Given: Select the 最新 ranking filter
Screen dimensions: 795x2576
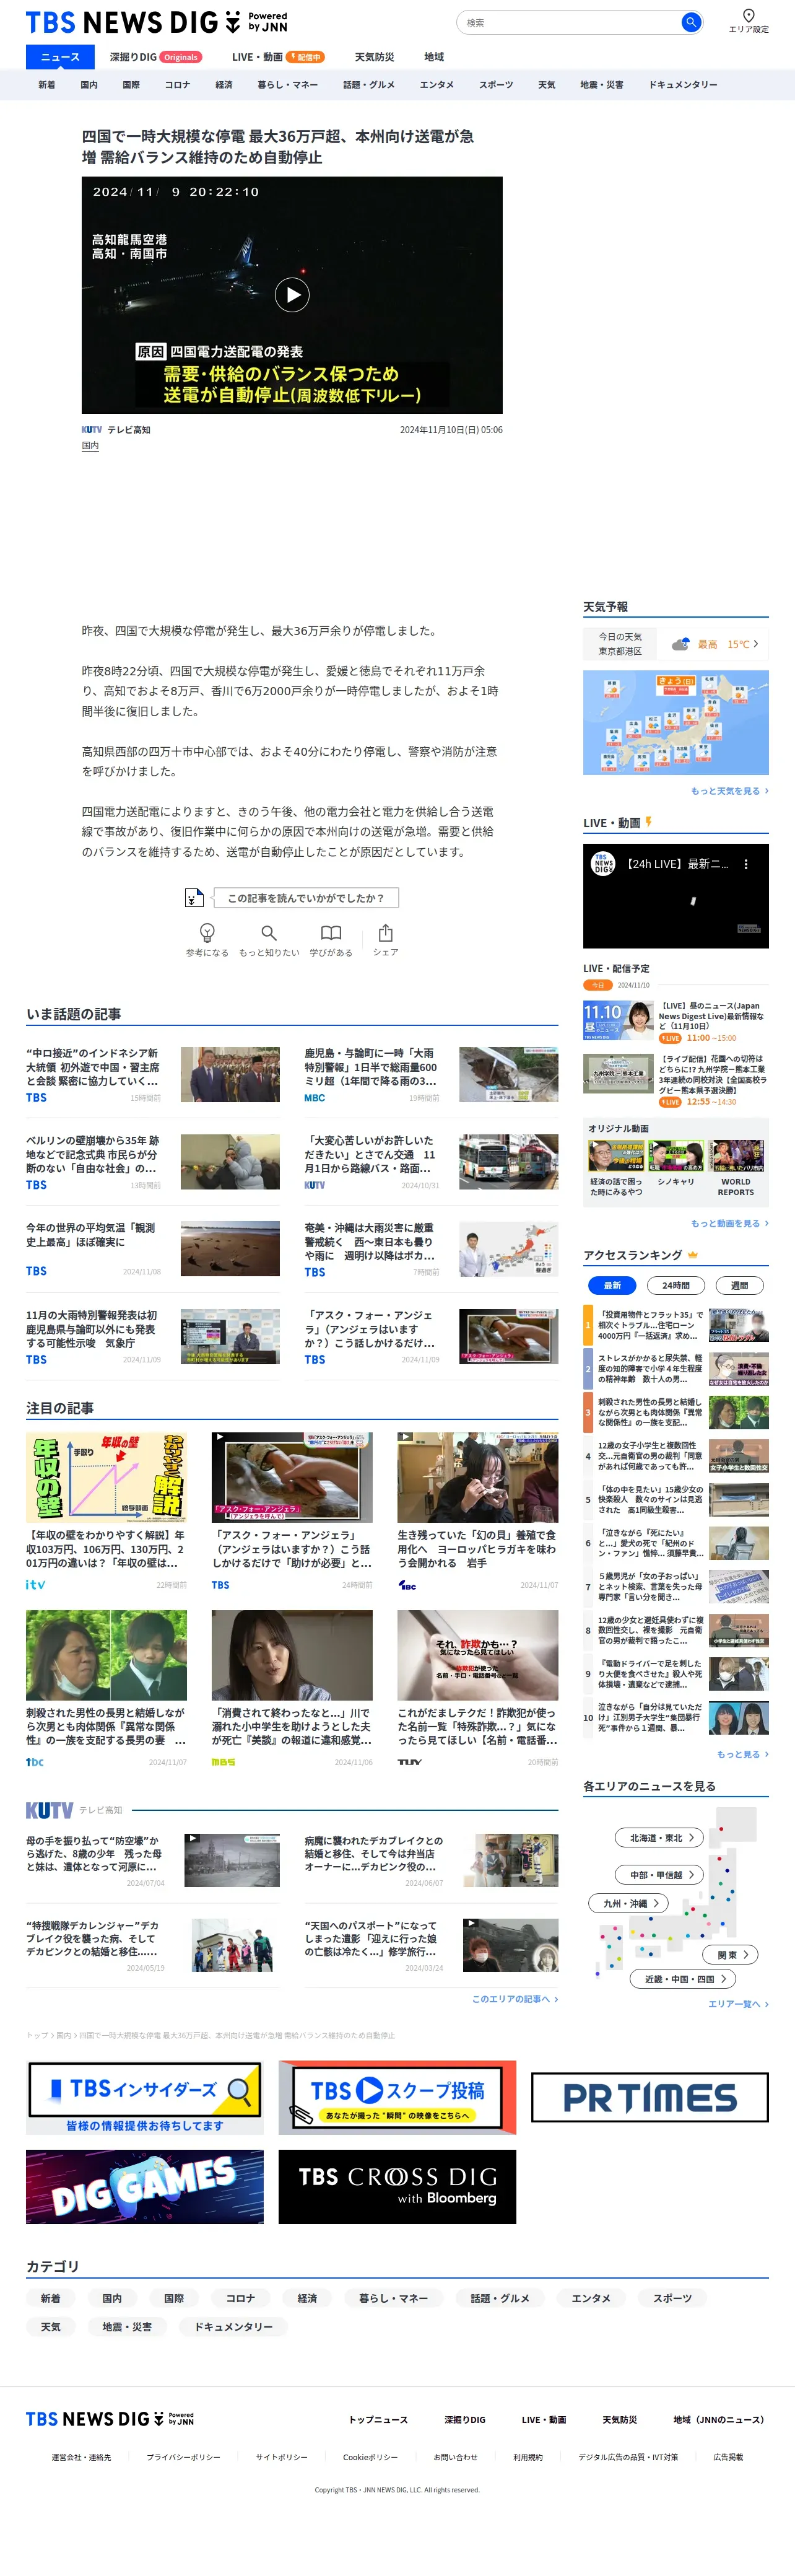Looking at the screenshot, I should 612,1285.
